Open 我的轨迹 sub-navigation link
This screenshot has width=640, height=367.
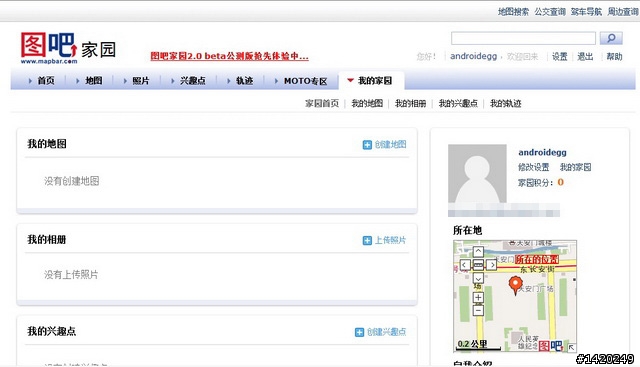pyautogui.click(x=505, y=103)
